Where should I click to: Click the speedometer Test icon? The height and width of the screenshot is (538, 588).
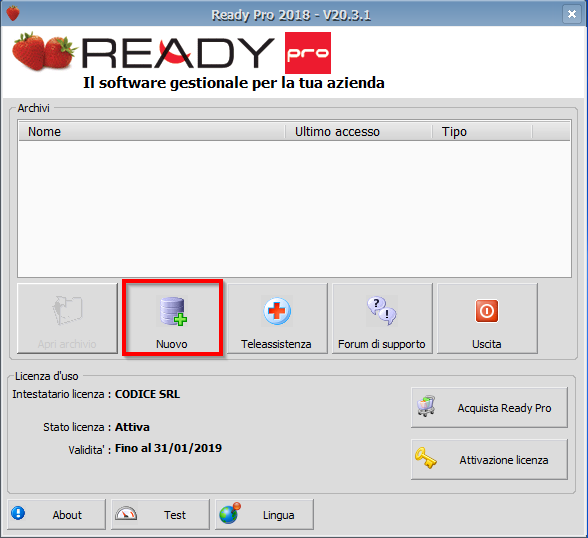[x=126, y=514]
